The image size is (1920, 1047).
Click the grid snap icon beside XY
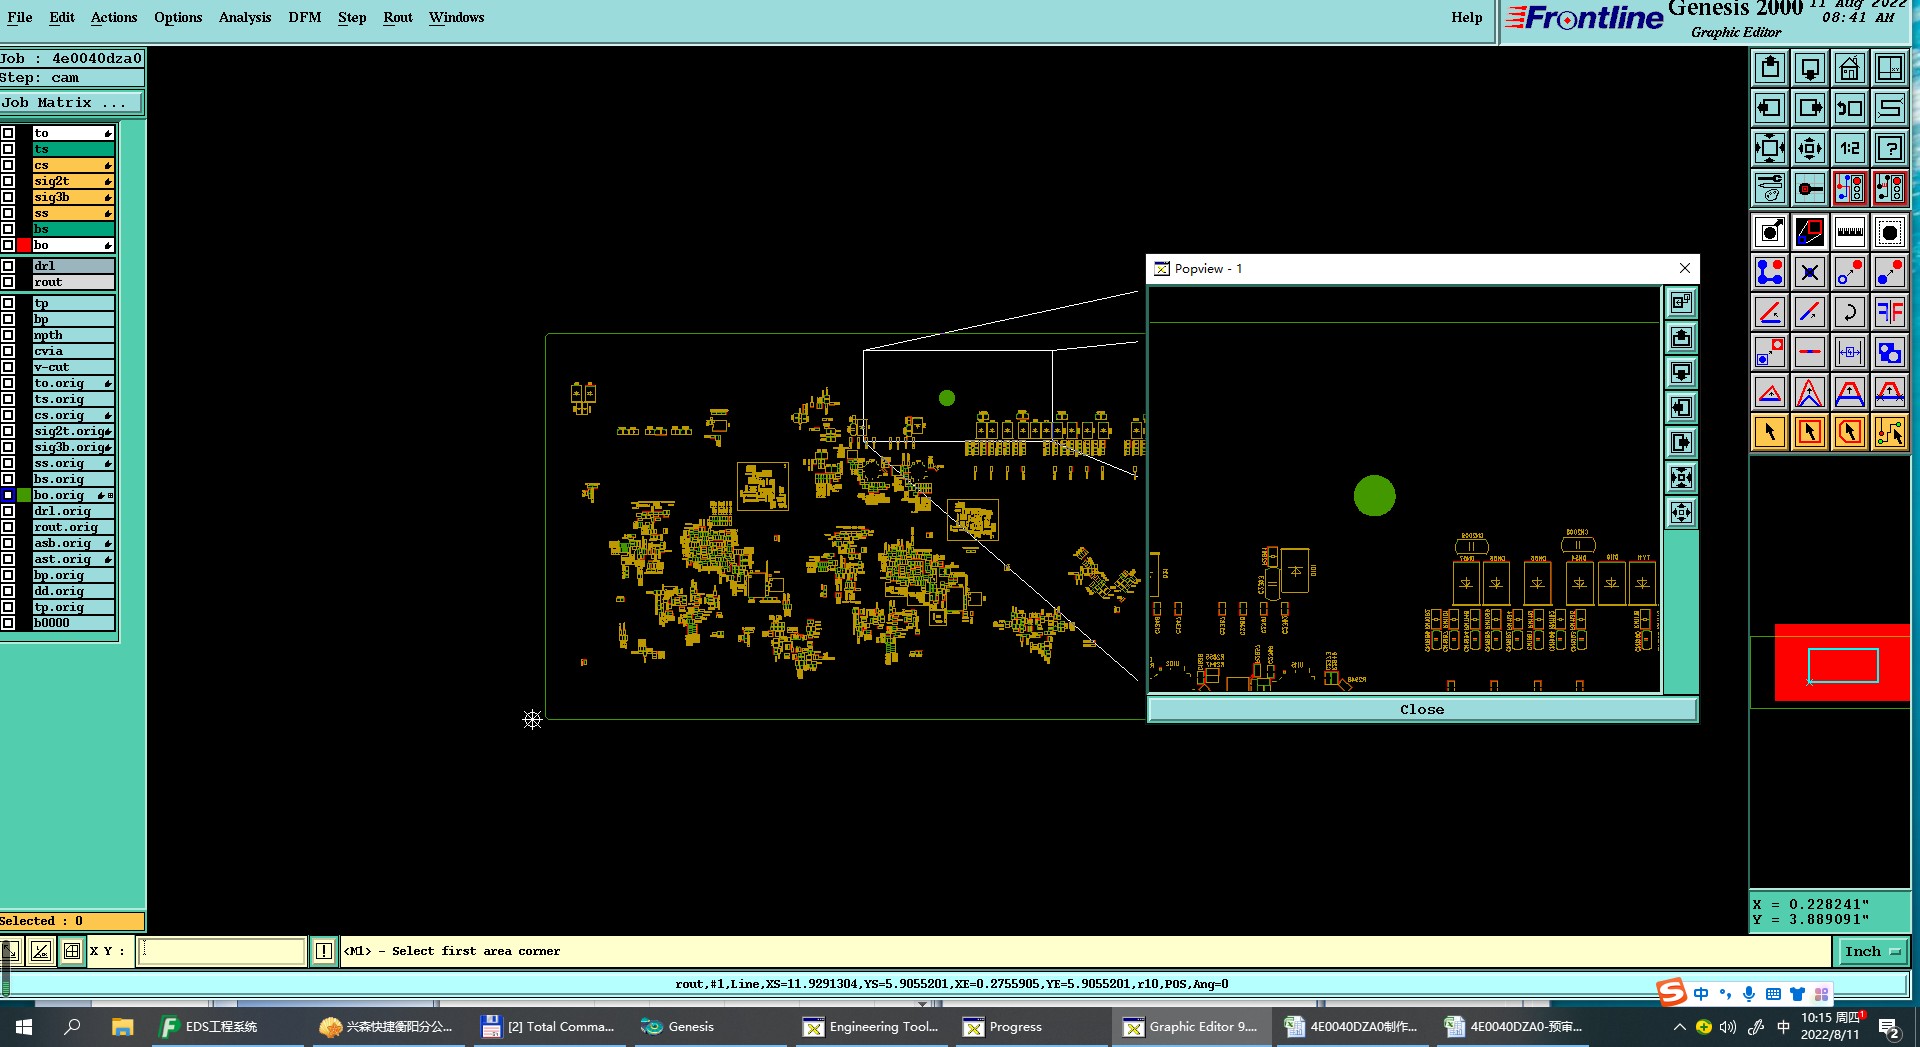tap(72, 951)
